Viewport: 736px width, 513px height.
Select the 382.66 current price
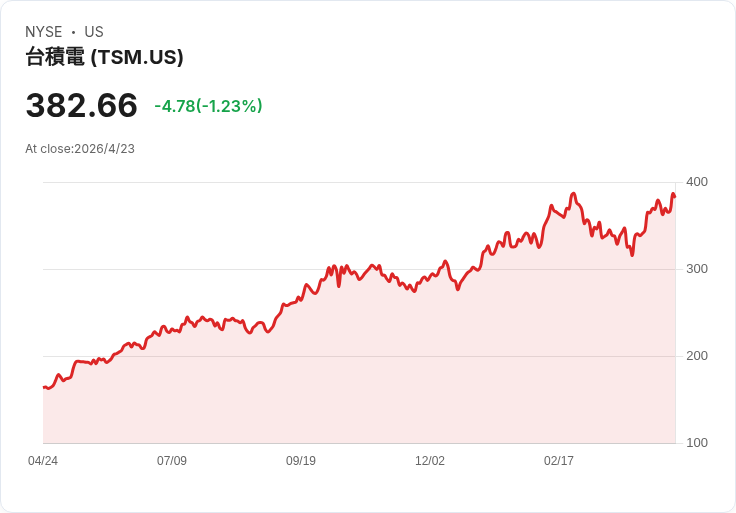point(82,106)
